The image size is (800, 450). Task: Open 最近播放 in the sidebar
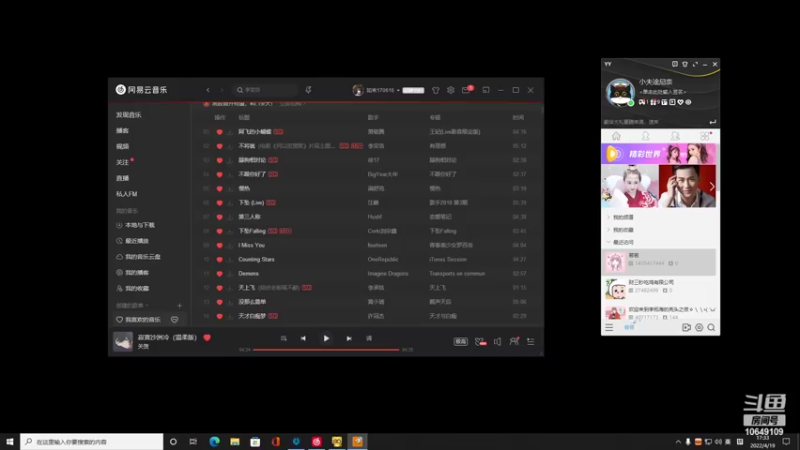pyautogui.click(x=133, y=241)
